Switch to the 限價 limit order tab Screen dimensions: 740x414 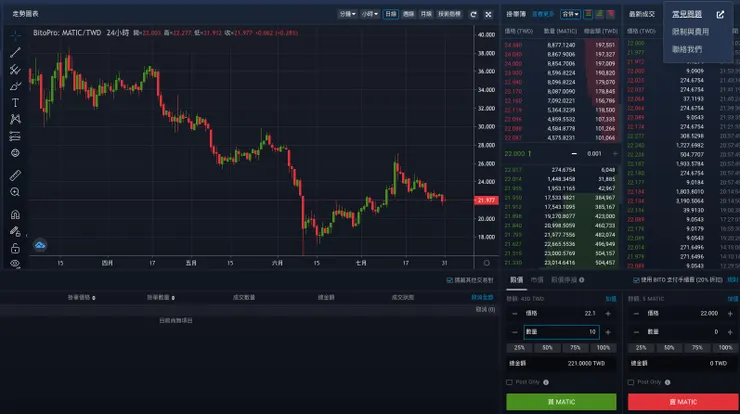[516, 280]
